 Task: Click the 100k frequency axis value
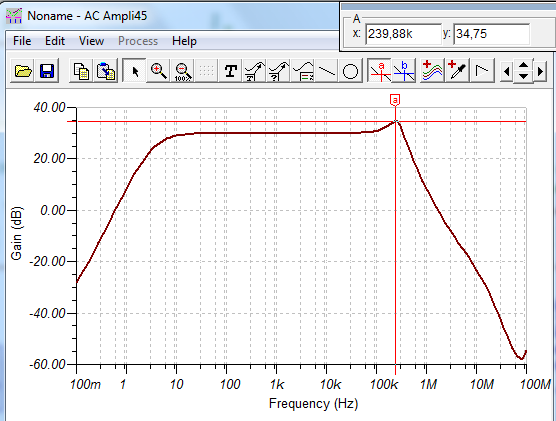coord(384,384)
